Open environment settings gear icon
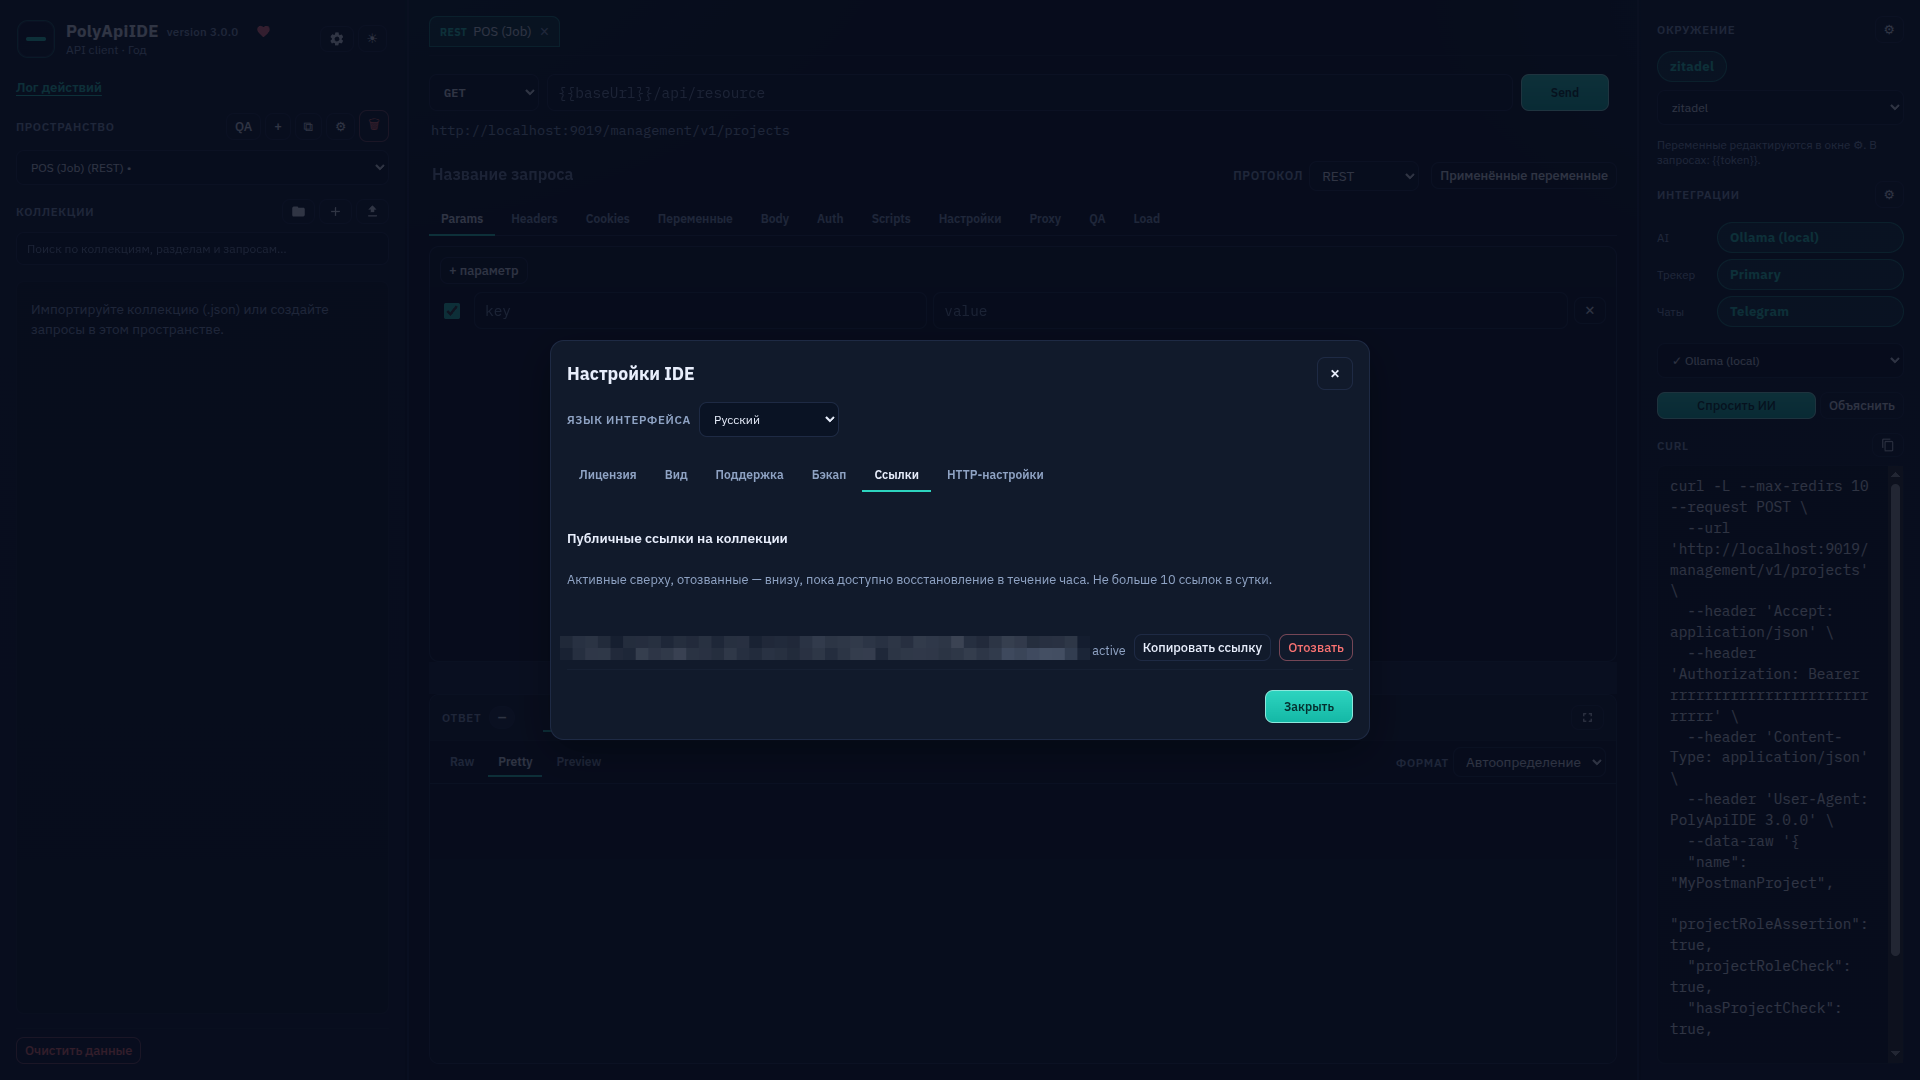 1889,30
